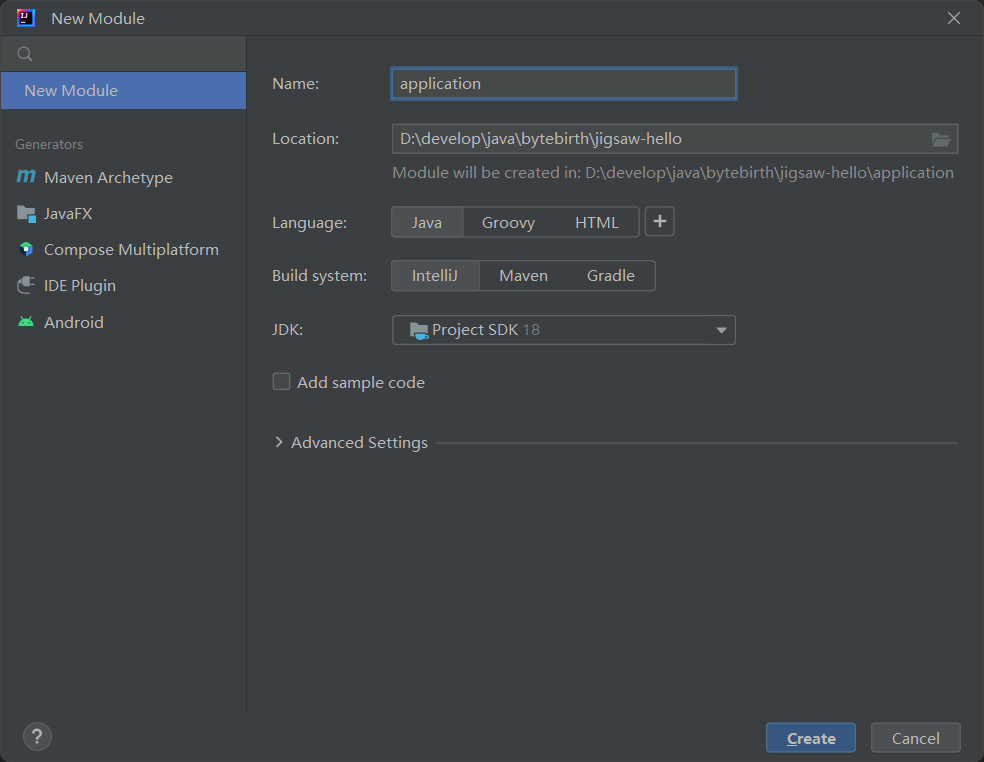Click the Project SDK folder icon

pos(419,330)
